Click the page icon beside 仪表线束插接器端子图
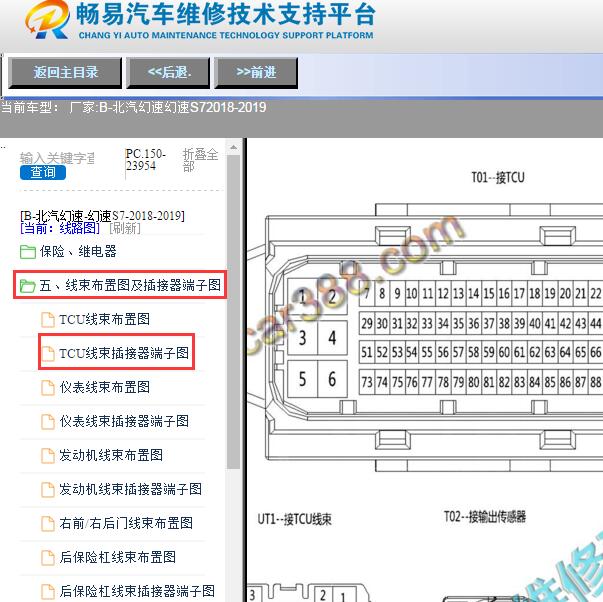Viewport: 603px width, 602px height. pos(48,422)
